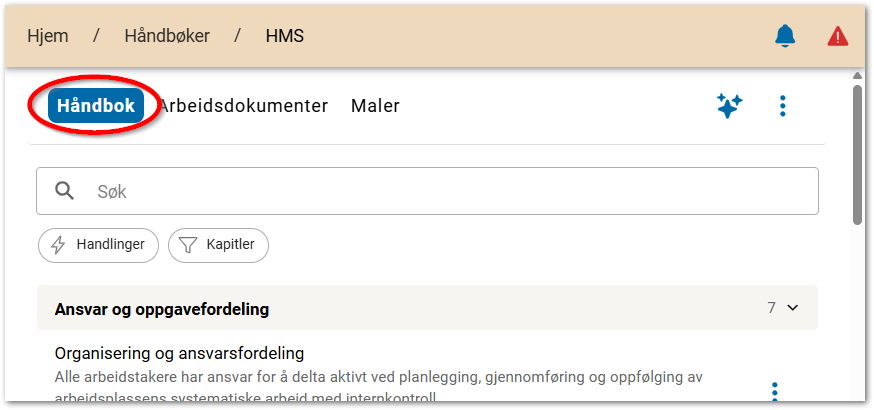Click the vertical scrollbar thumb
The width and height of the screenshot is (874, 410).
coord(857,155)
